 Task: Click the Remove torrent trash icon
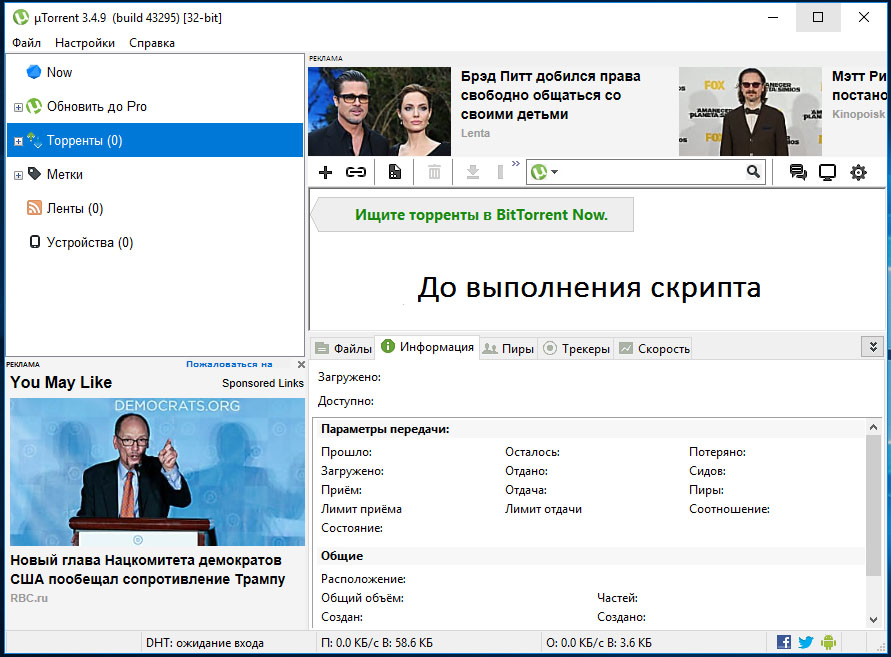click(x=434, y=172)
